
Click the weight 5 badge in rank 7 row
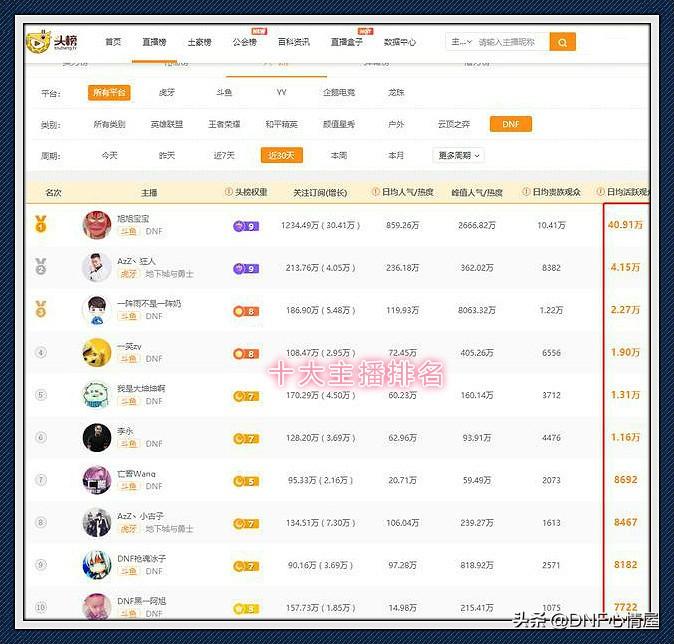click(x=246, y=481)
